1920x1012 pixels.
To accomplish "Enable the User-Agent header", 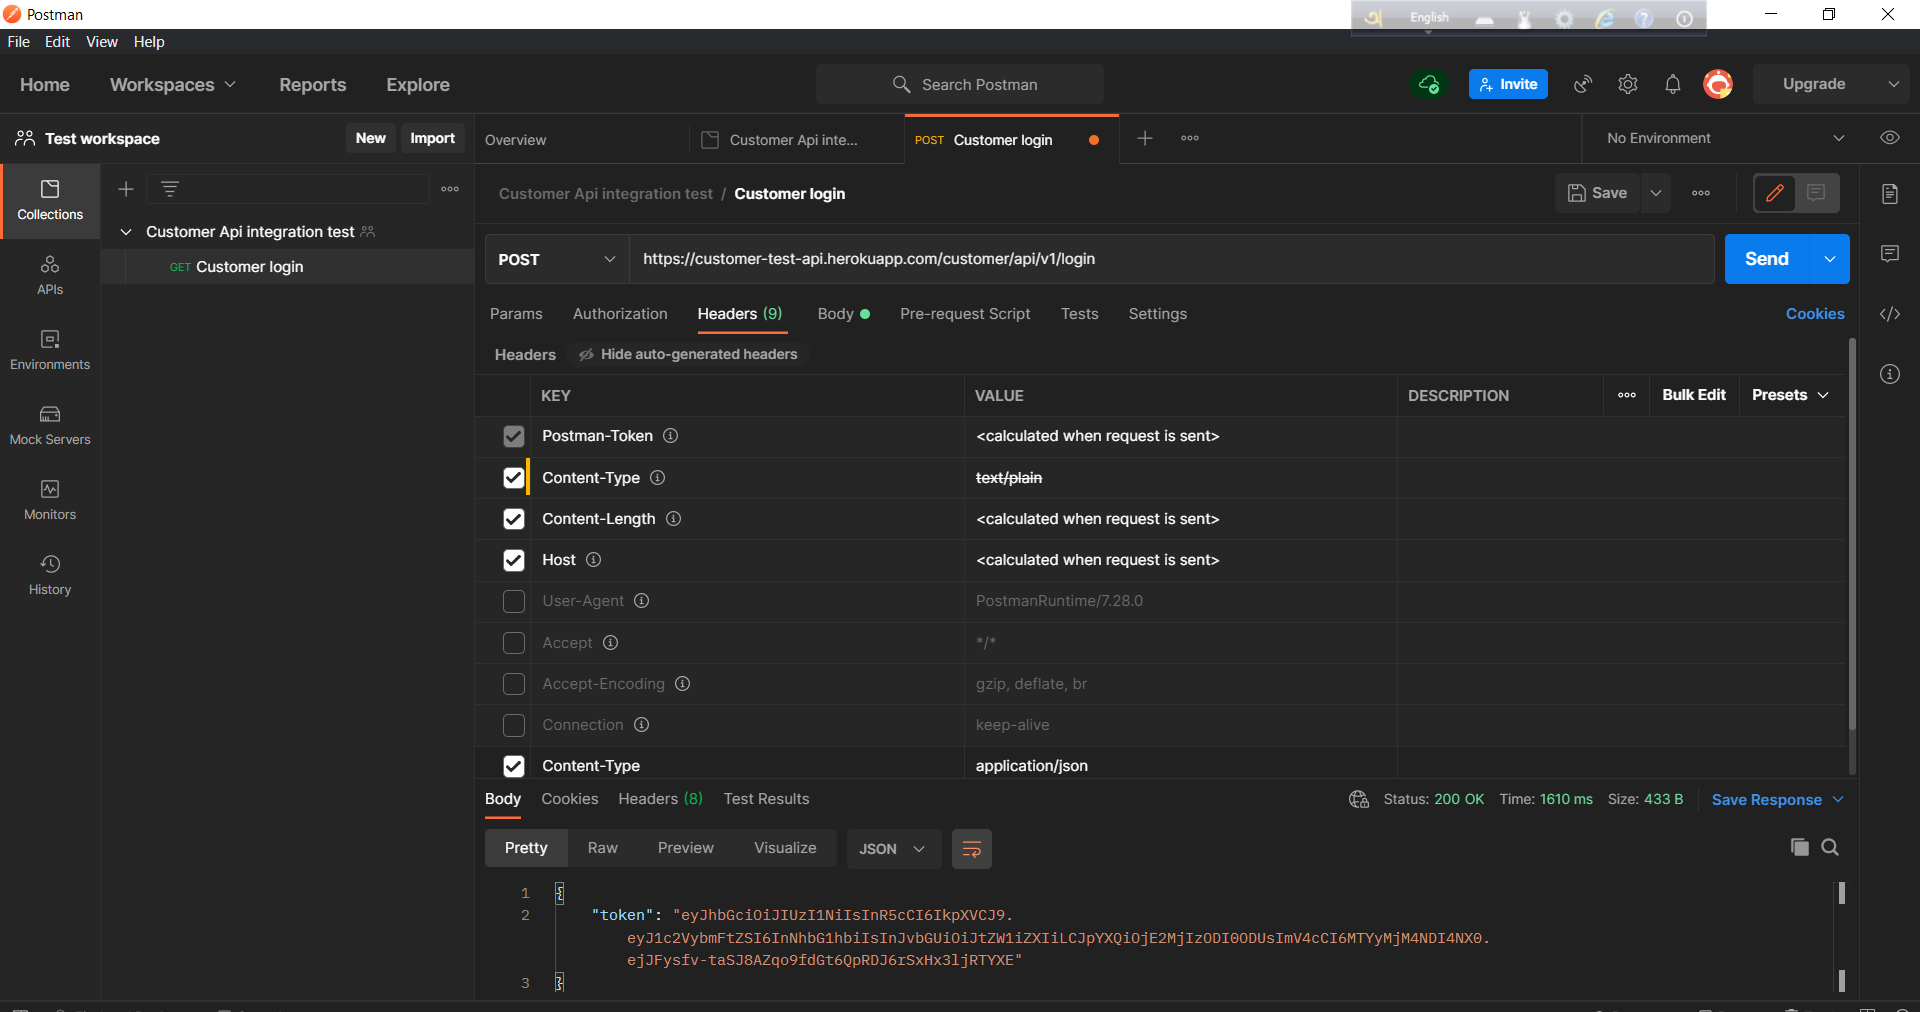I will point(513,601).
